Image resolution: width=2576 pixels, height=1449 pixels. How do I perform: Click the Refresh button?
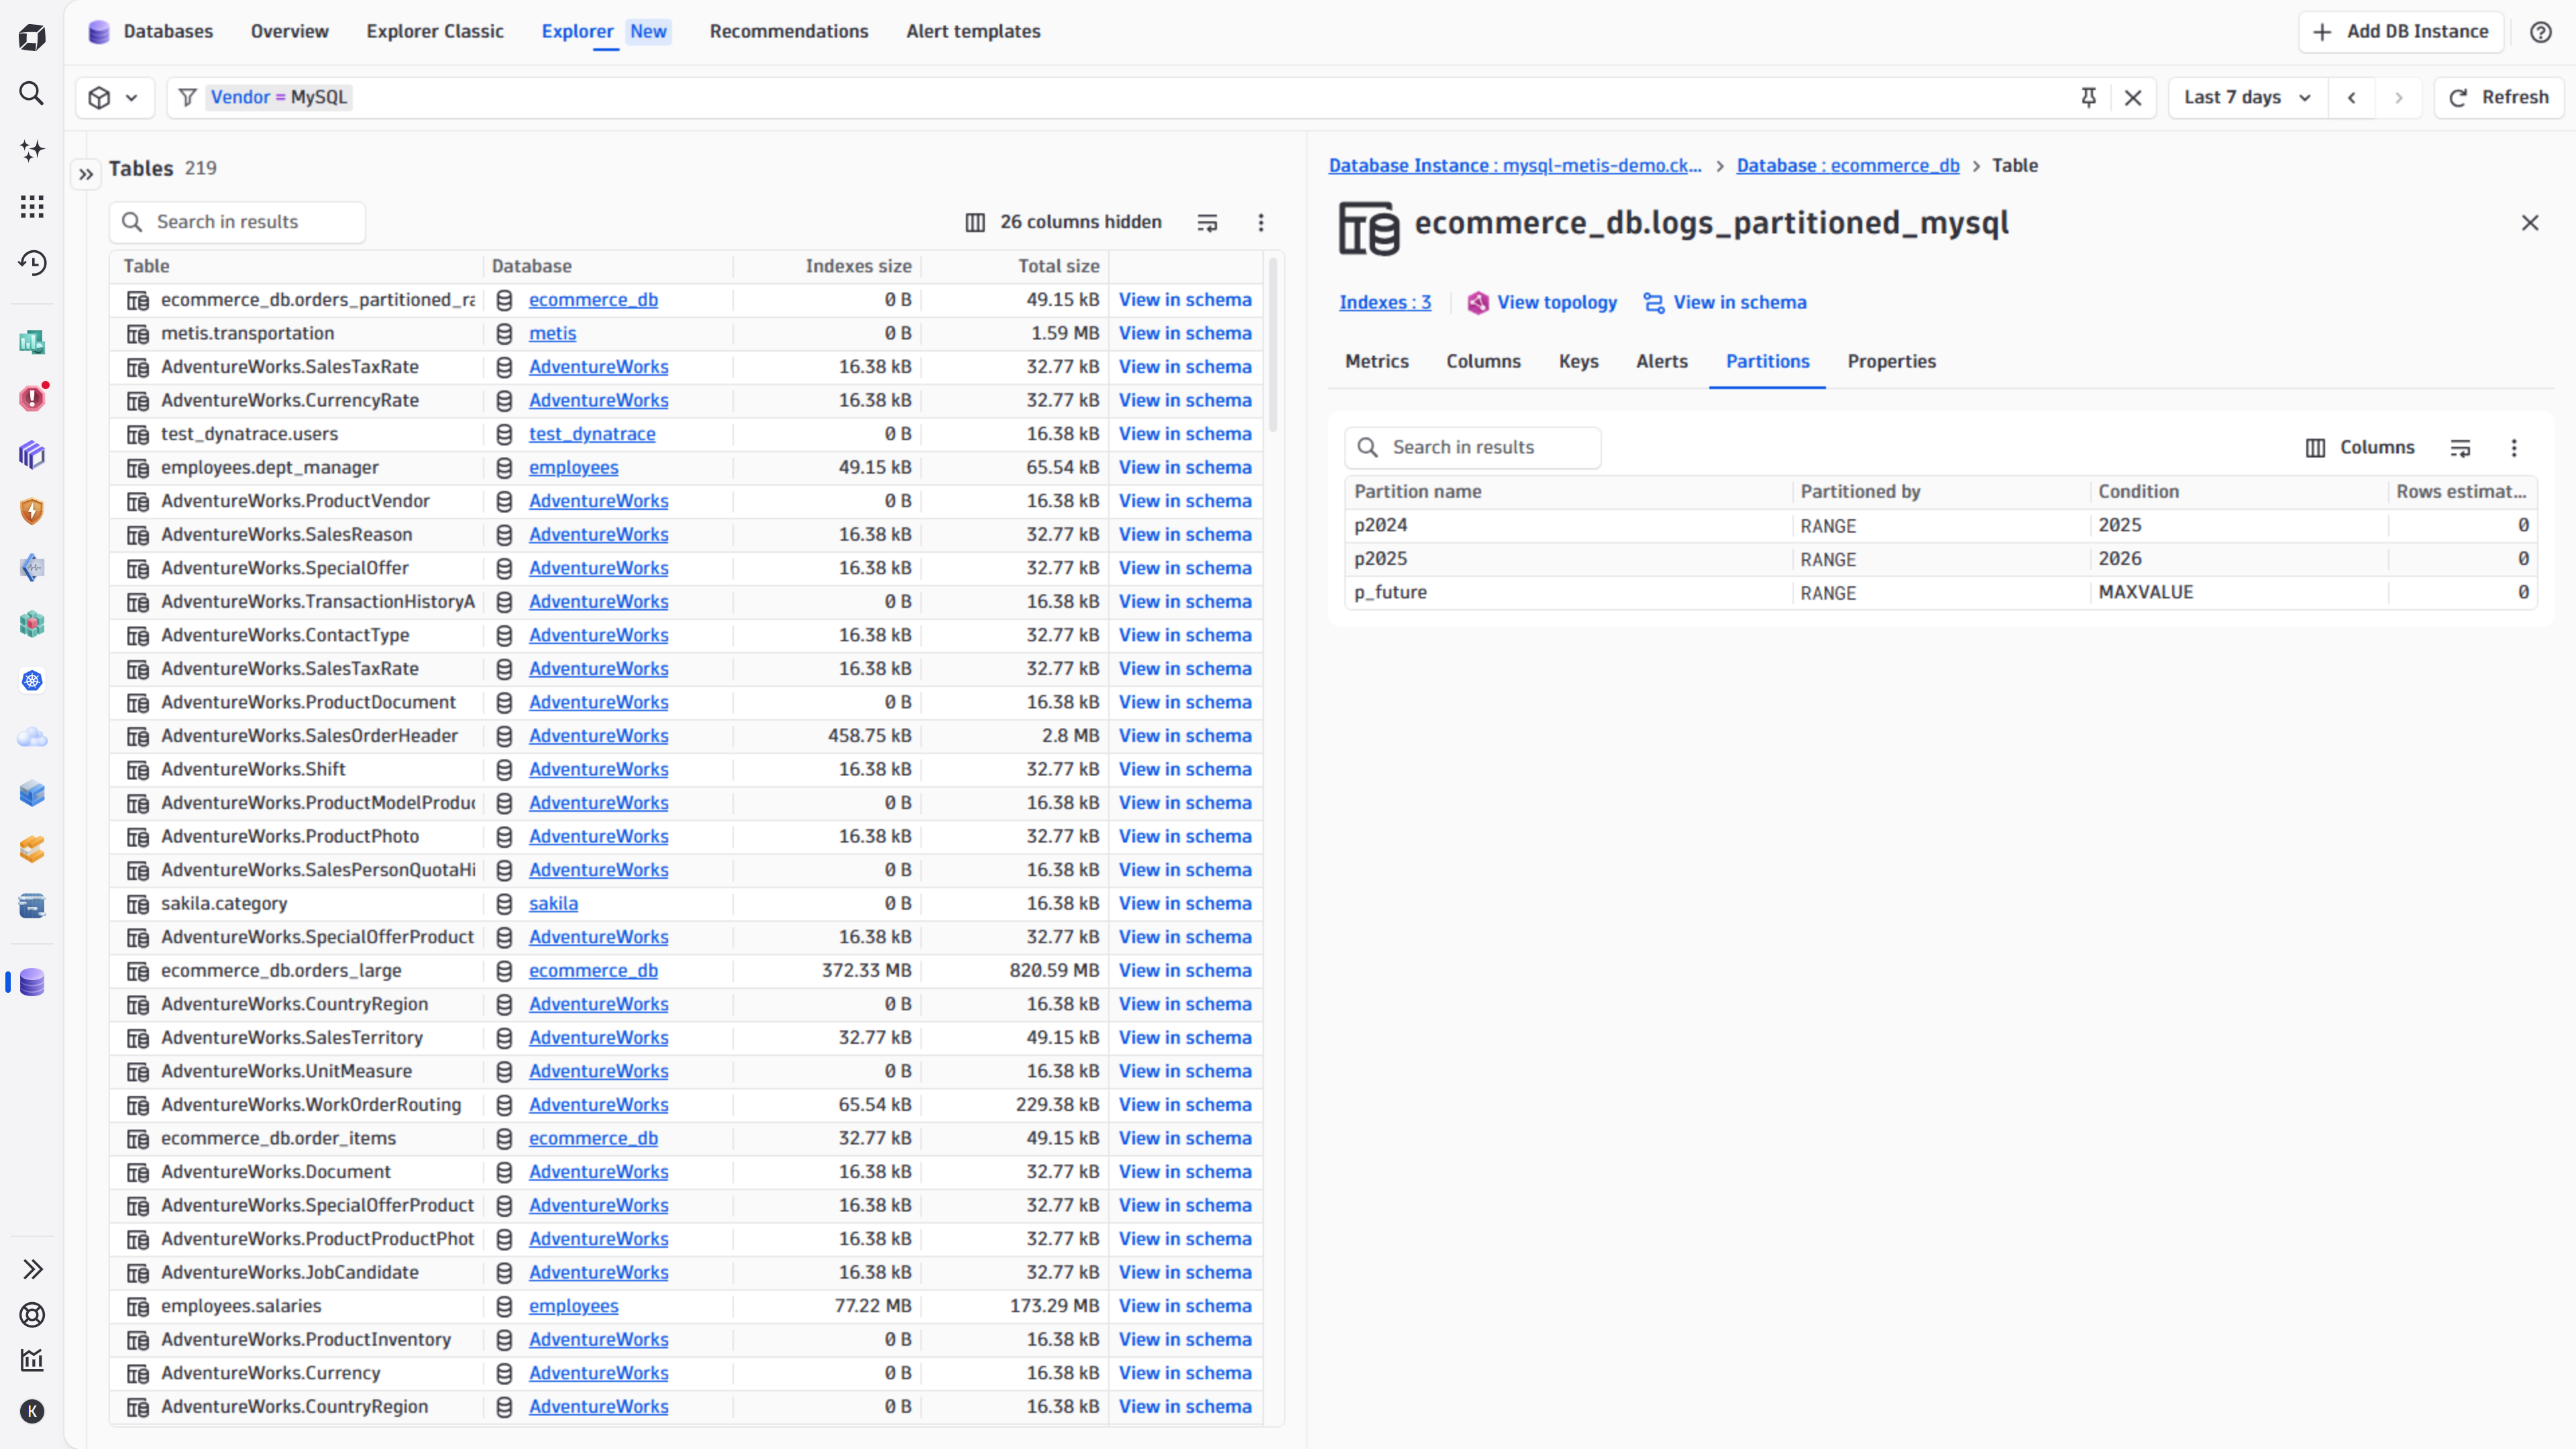[x=2498, y=97]
